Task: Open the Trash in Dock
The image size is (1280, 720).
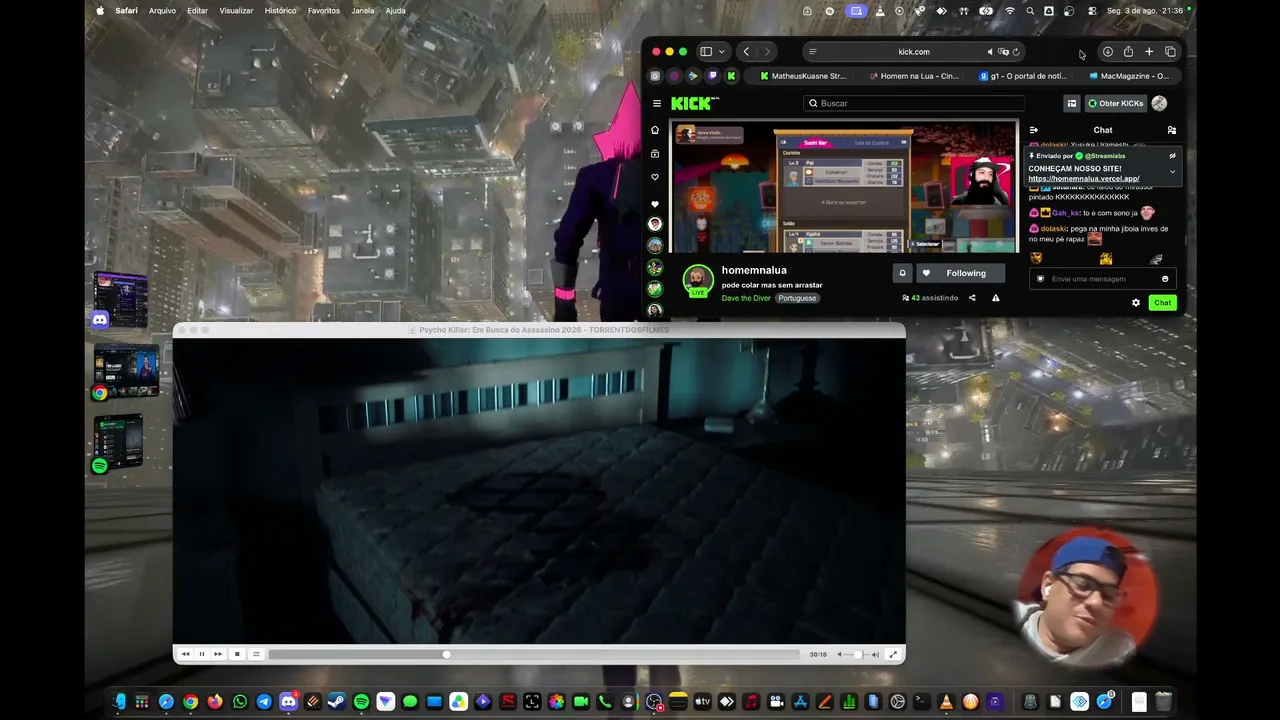Action: [x=1164, y=702]
